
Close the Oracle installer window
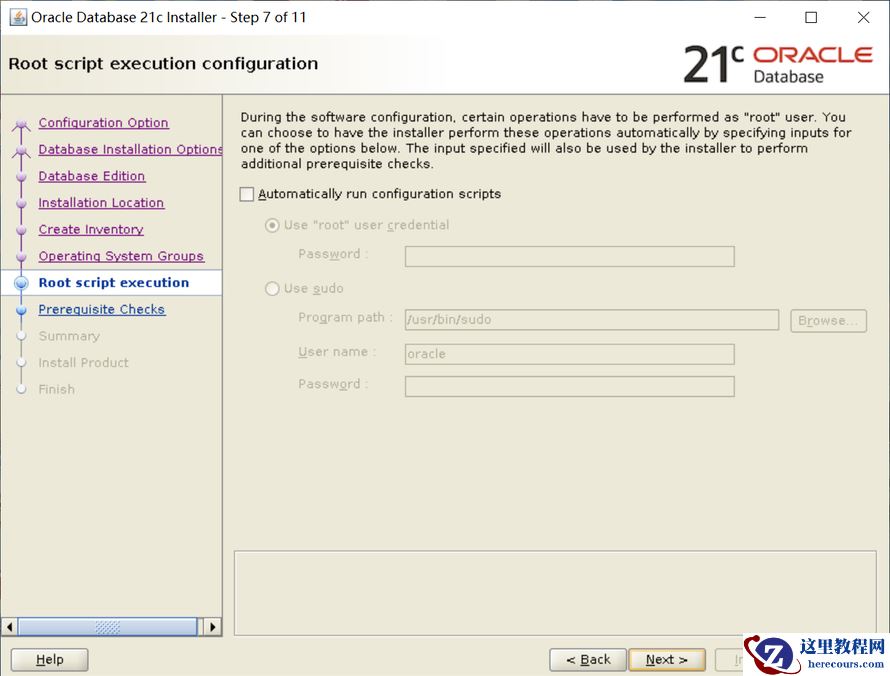863,18
